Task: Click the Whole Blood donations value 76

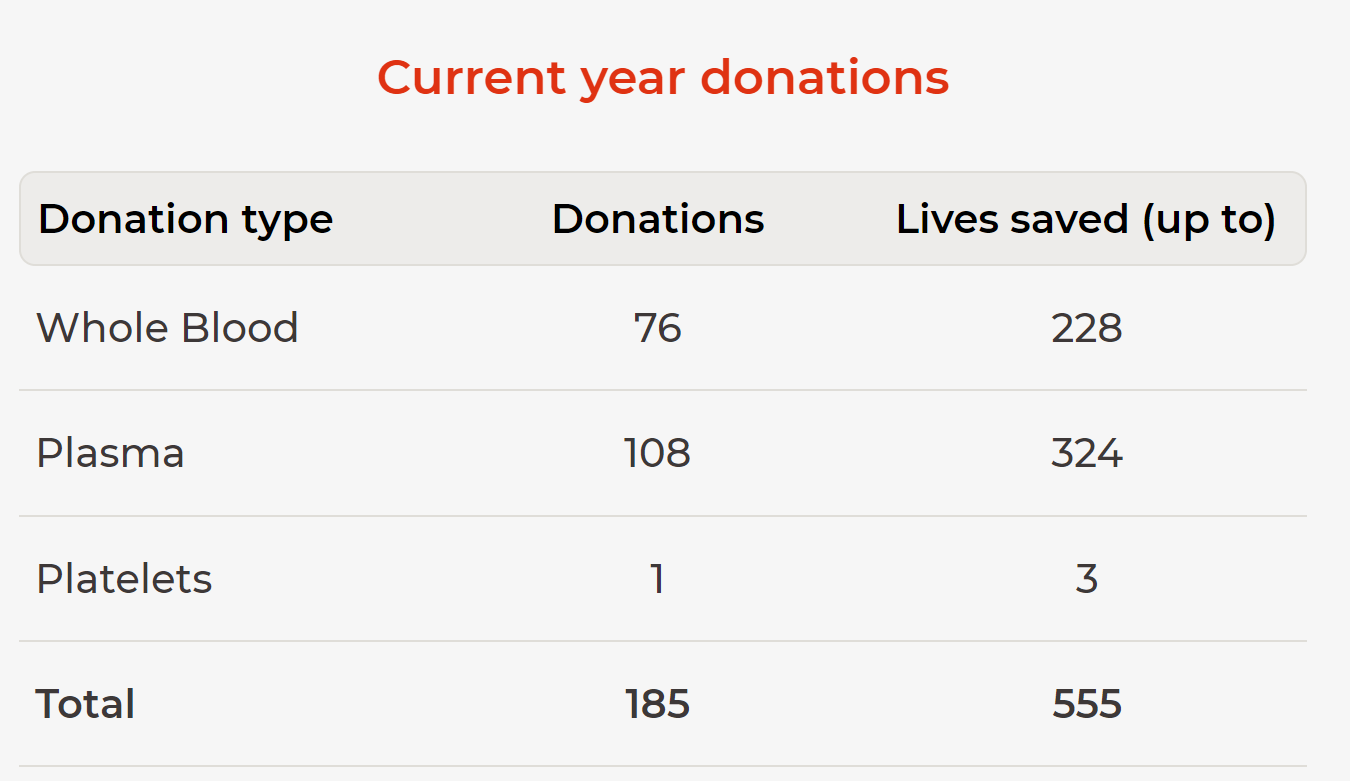Action: tap(658, 328)
